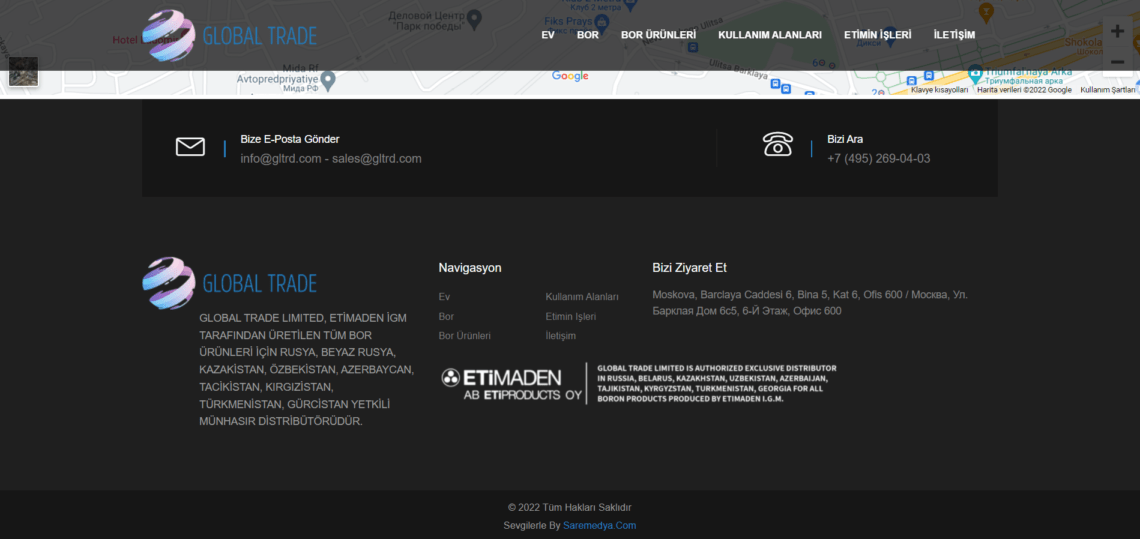Click the info@gltrd.com email address

tap(281, 159)
